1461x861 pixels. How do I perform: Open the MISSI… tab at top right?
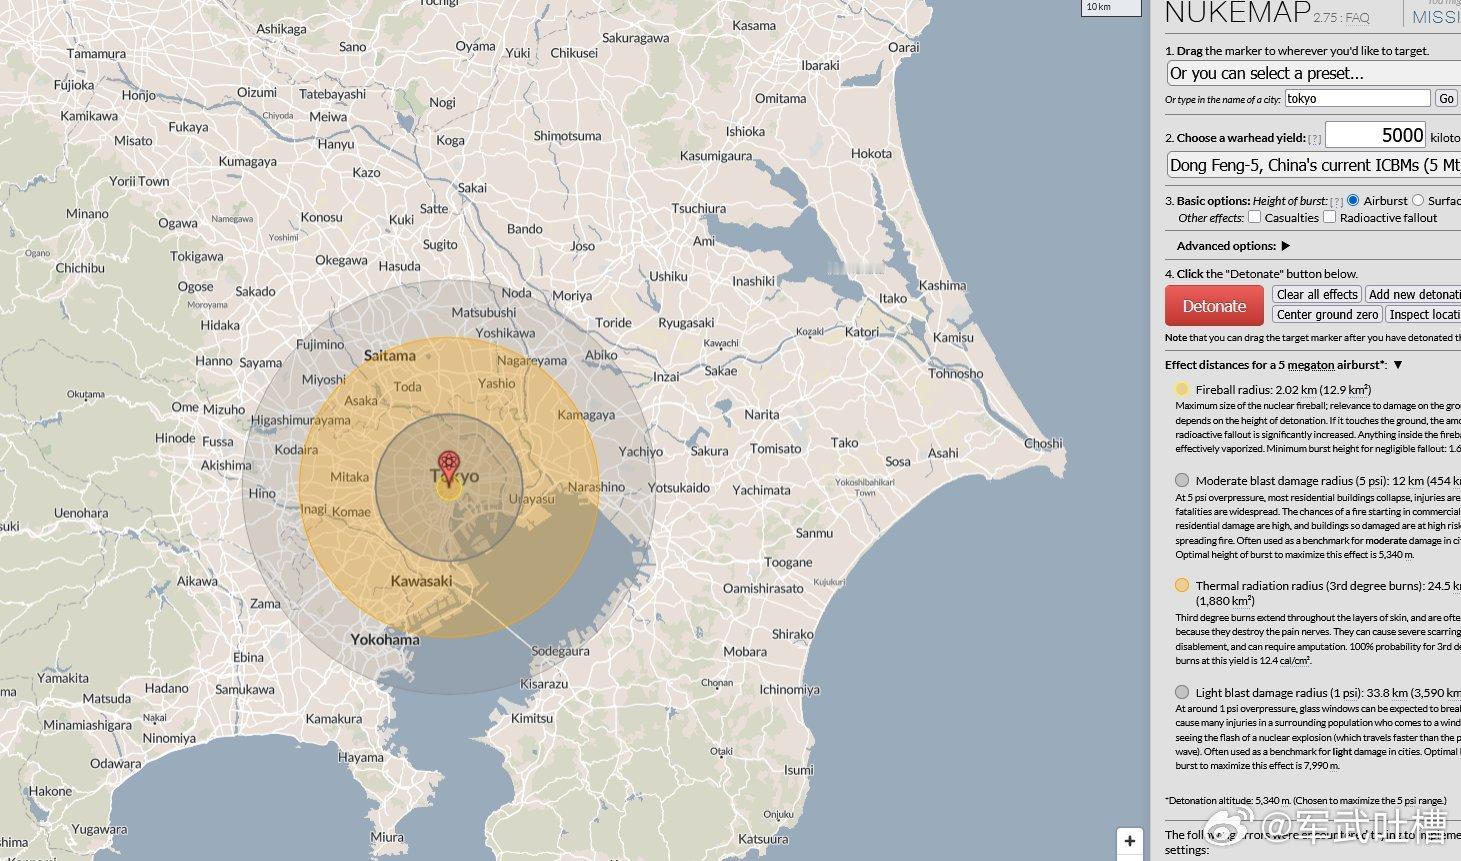pyautogui.click(x=1435, y=16)
